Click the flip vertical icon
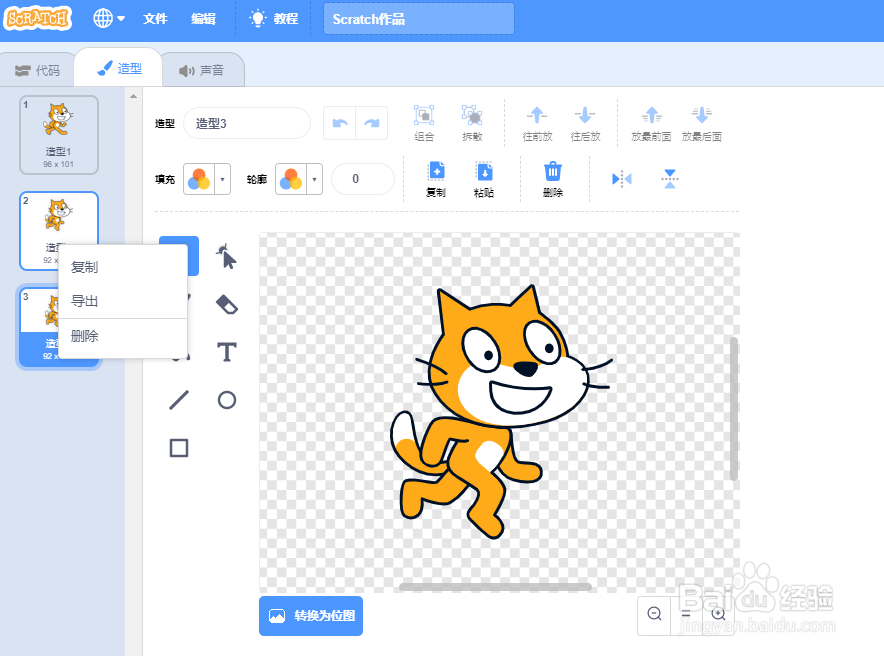This screenshot has height=656, width=884. coord(670,179)
